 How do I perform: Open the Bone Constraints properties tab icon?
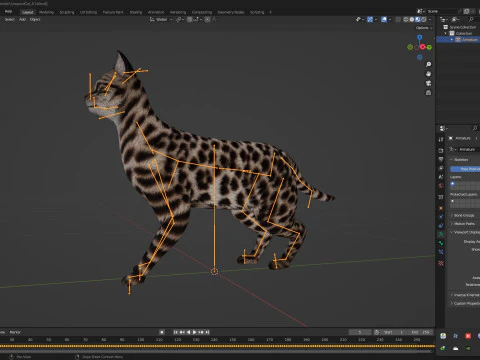441,252
